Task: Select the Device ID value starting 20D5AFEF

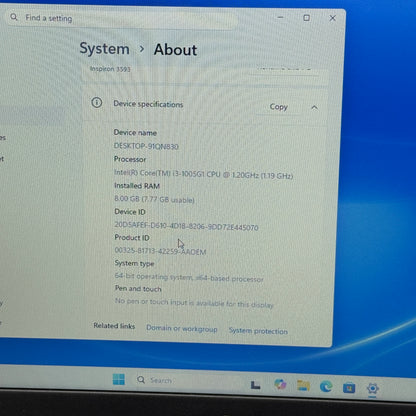Action: coord(186,226)
